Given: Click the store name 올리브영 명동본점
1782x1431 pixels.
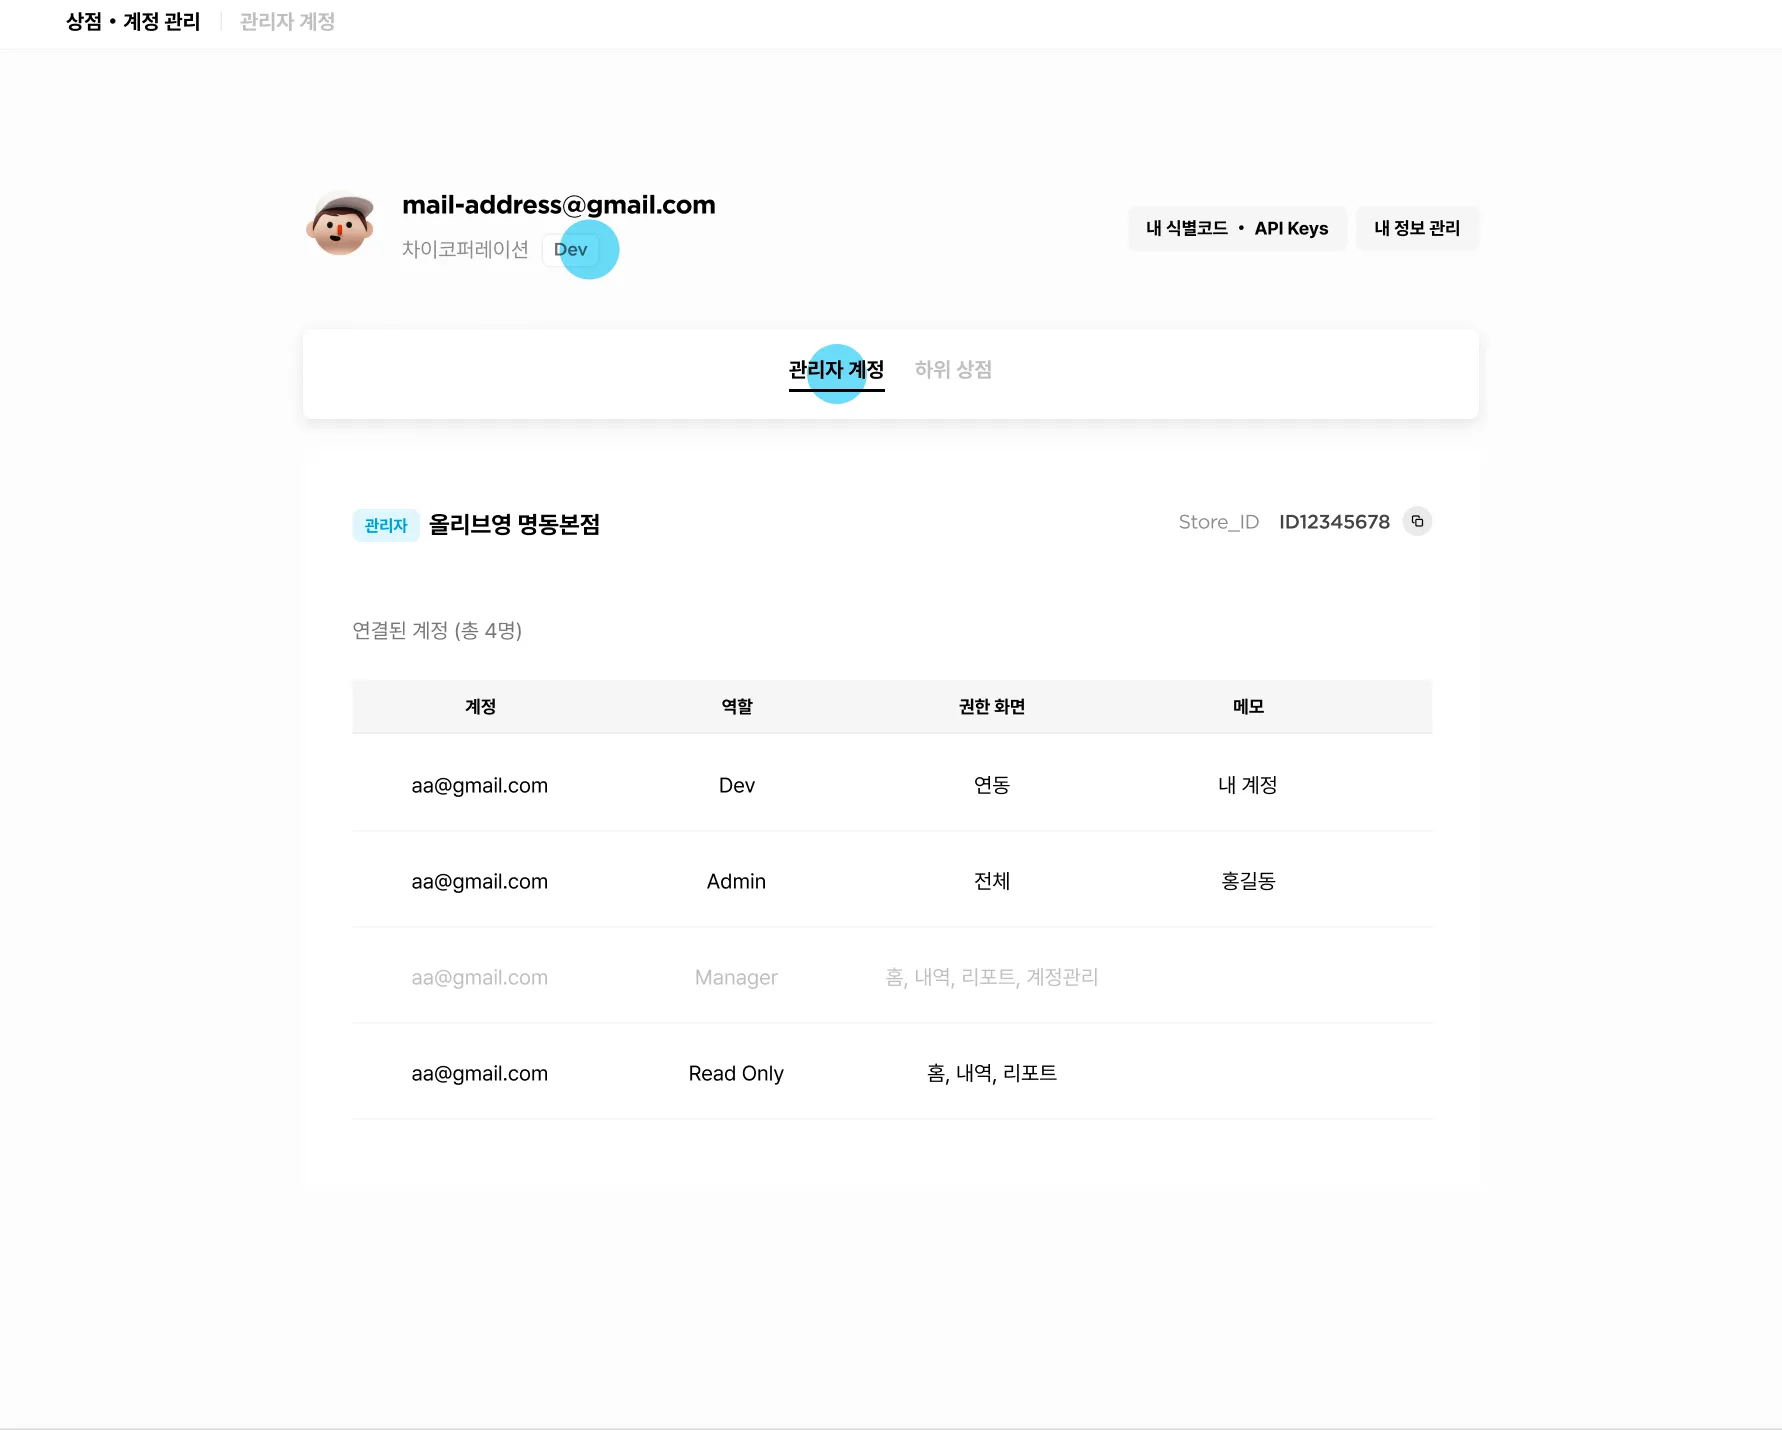Looking at the screenshot, I should click(x=515, y=525).
